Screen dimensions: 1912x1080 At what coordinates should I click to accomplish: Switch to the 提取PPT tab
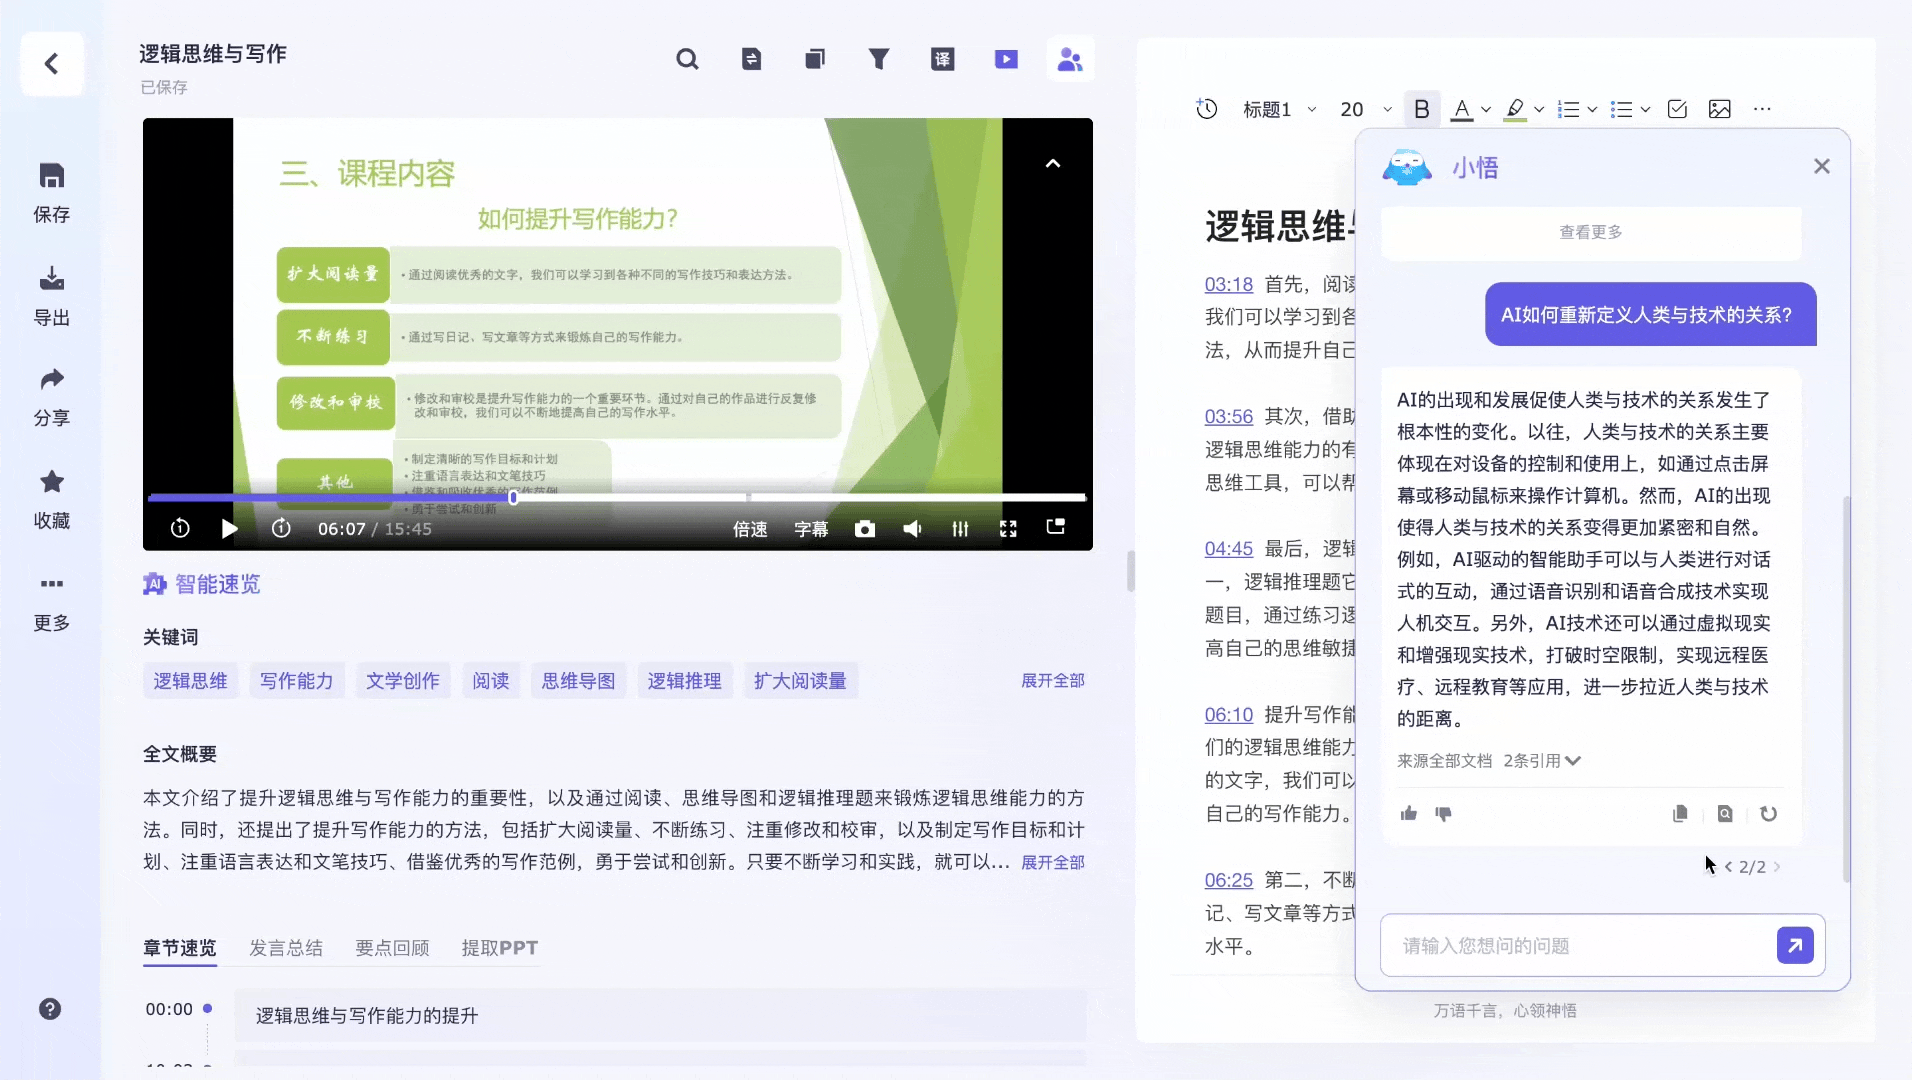pyautogui.click(x=499, y=948)
